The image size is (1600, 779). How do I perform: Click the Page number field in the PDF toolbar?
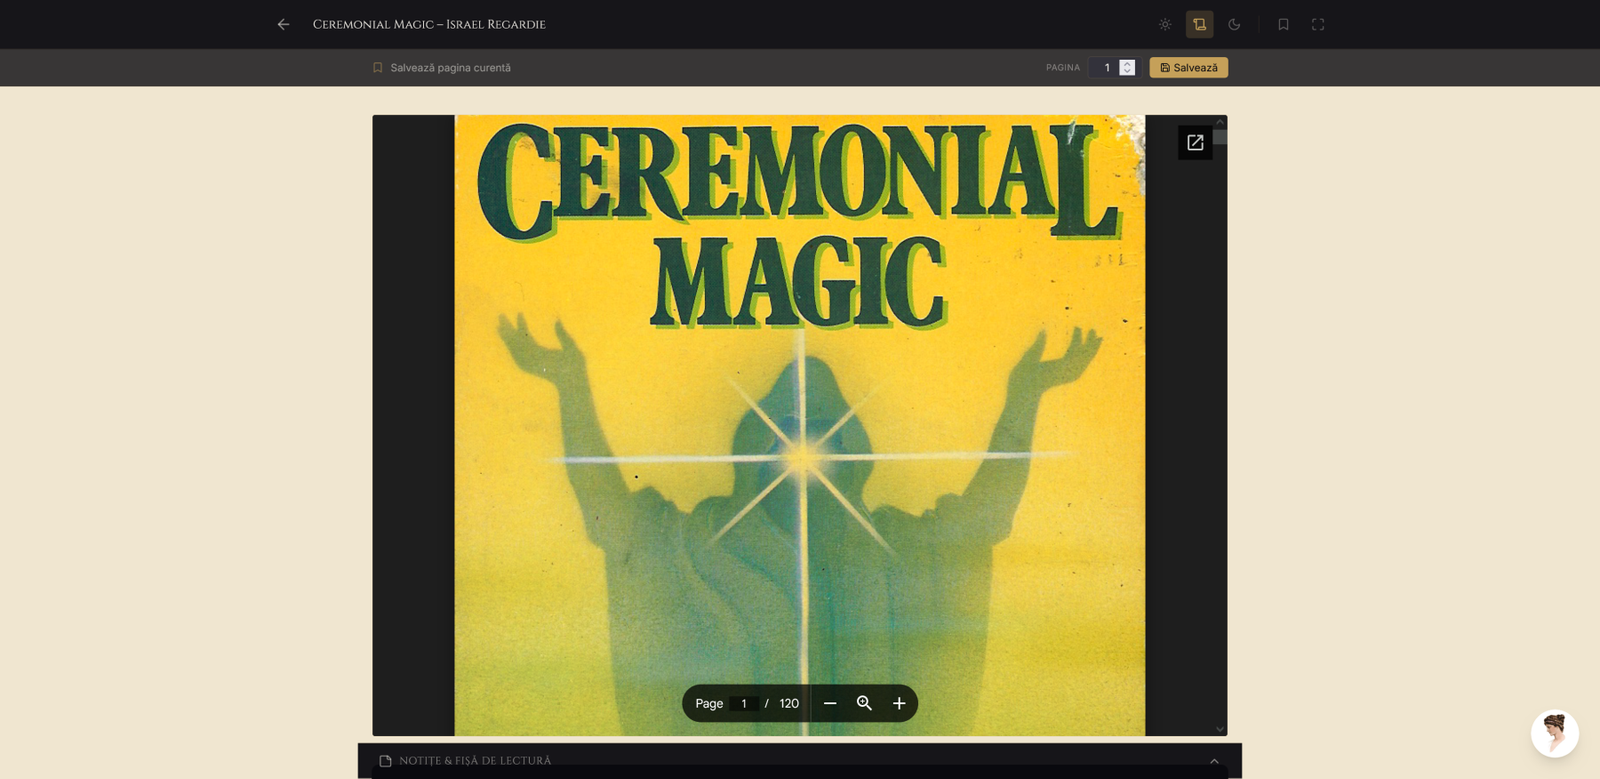(744, 703)
